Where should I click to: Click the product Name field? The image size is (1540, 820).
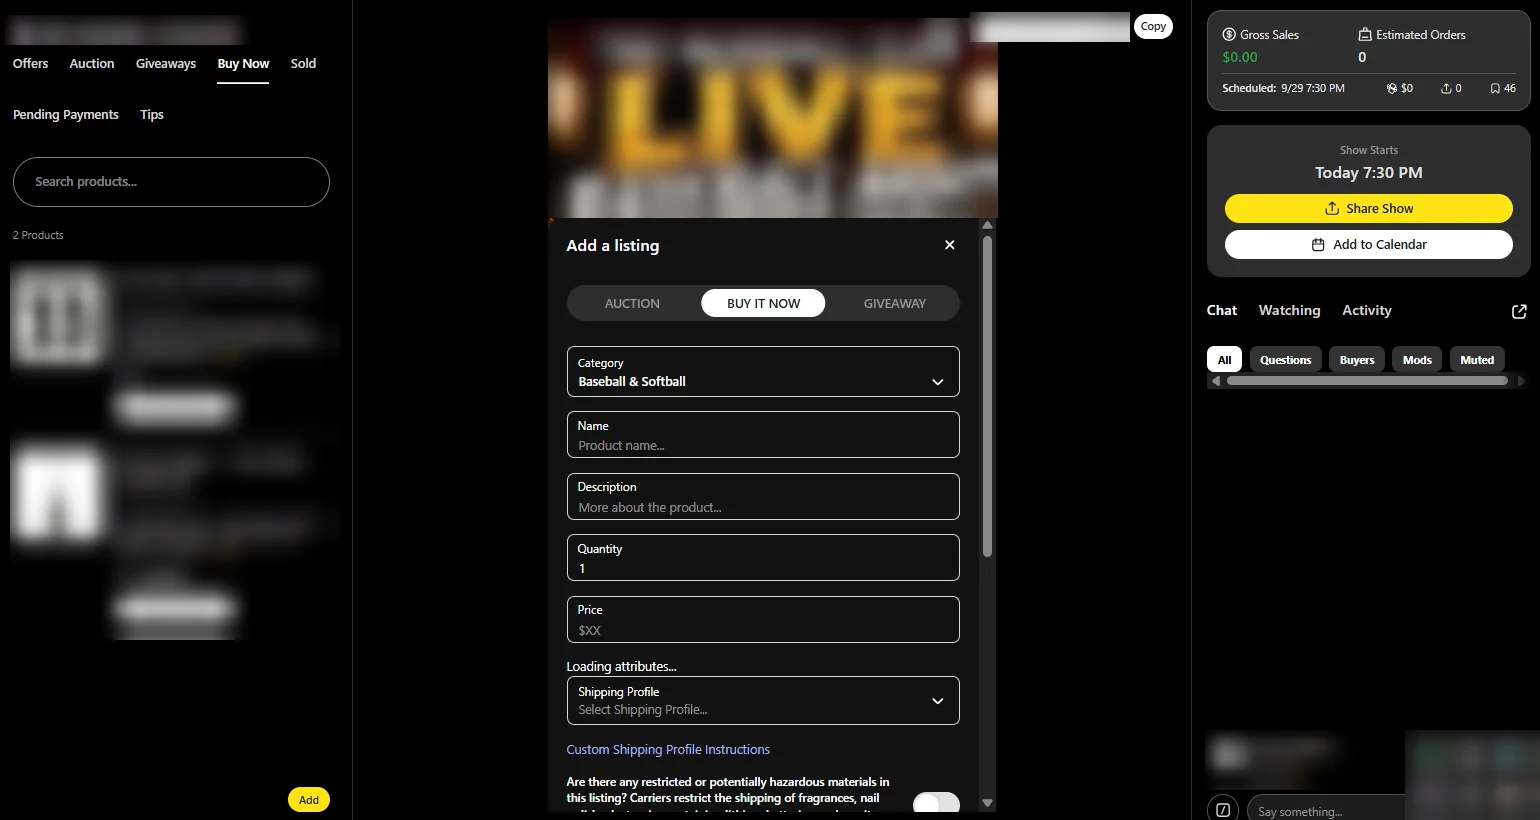763,435
